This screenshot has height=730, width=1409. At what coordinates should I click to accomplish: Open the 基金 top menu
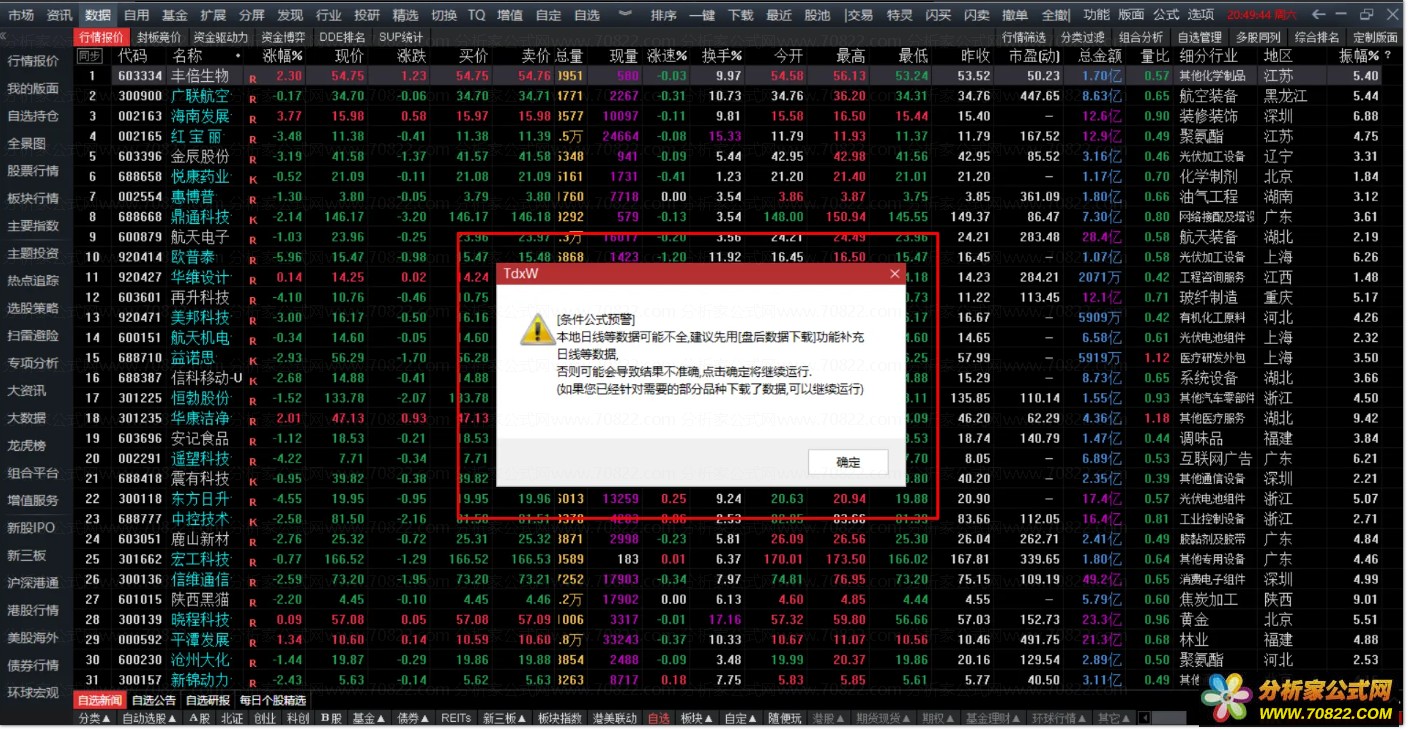click(175, 15)
